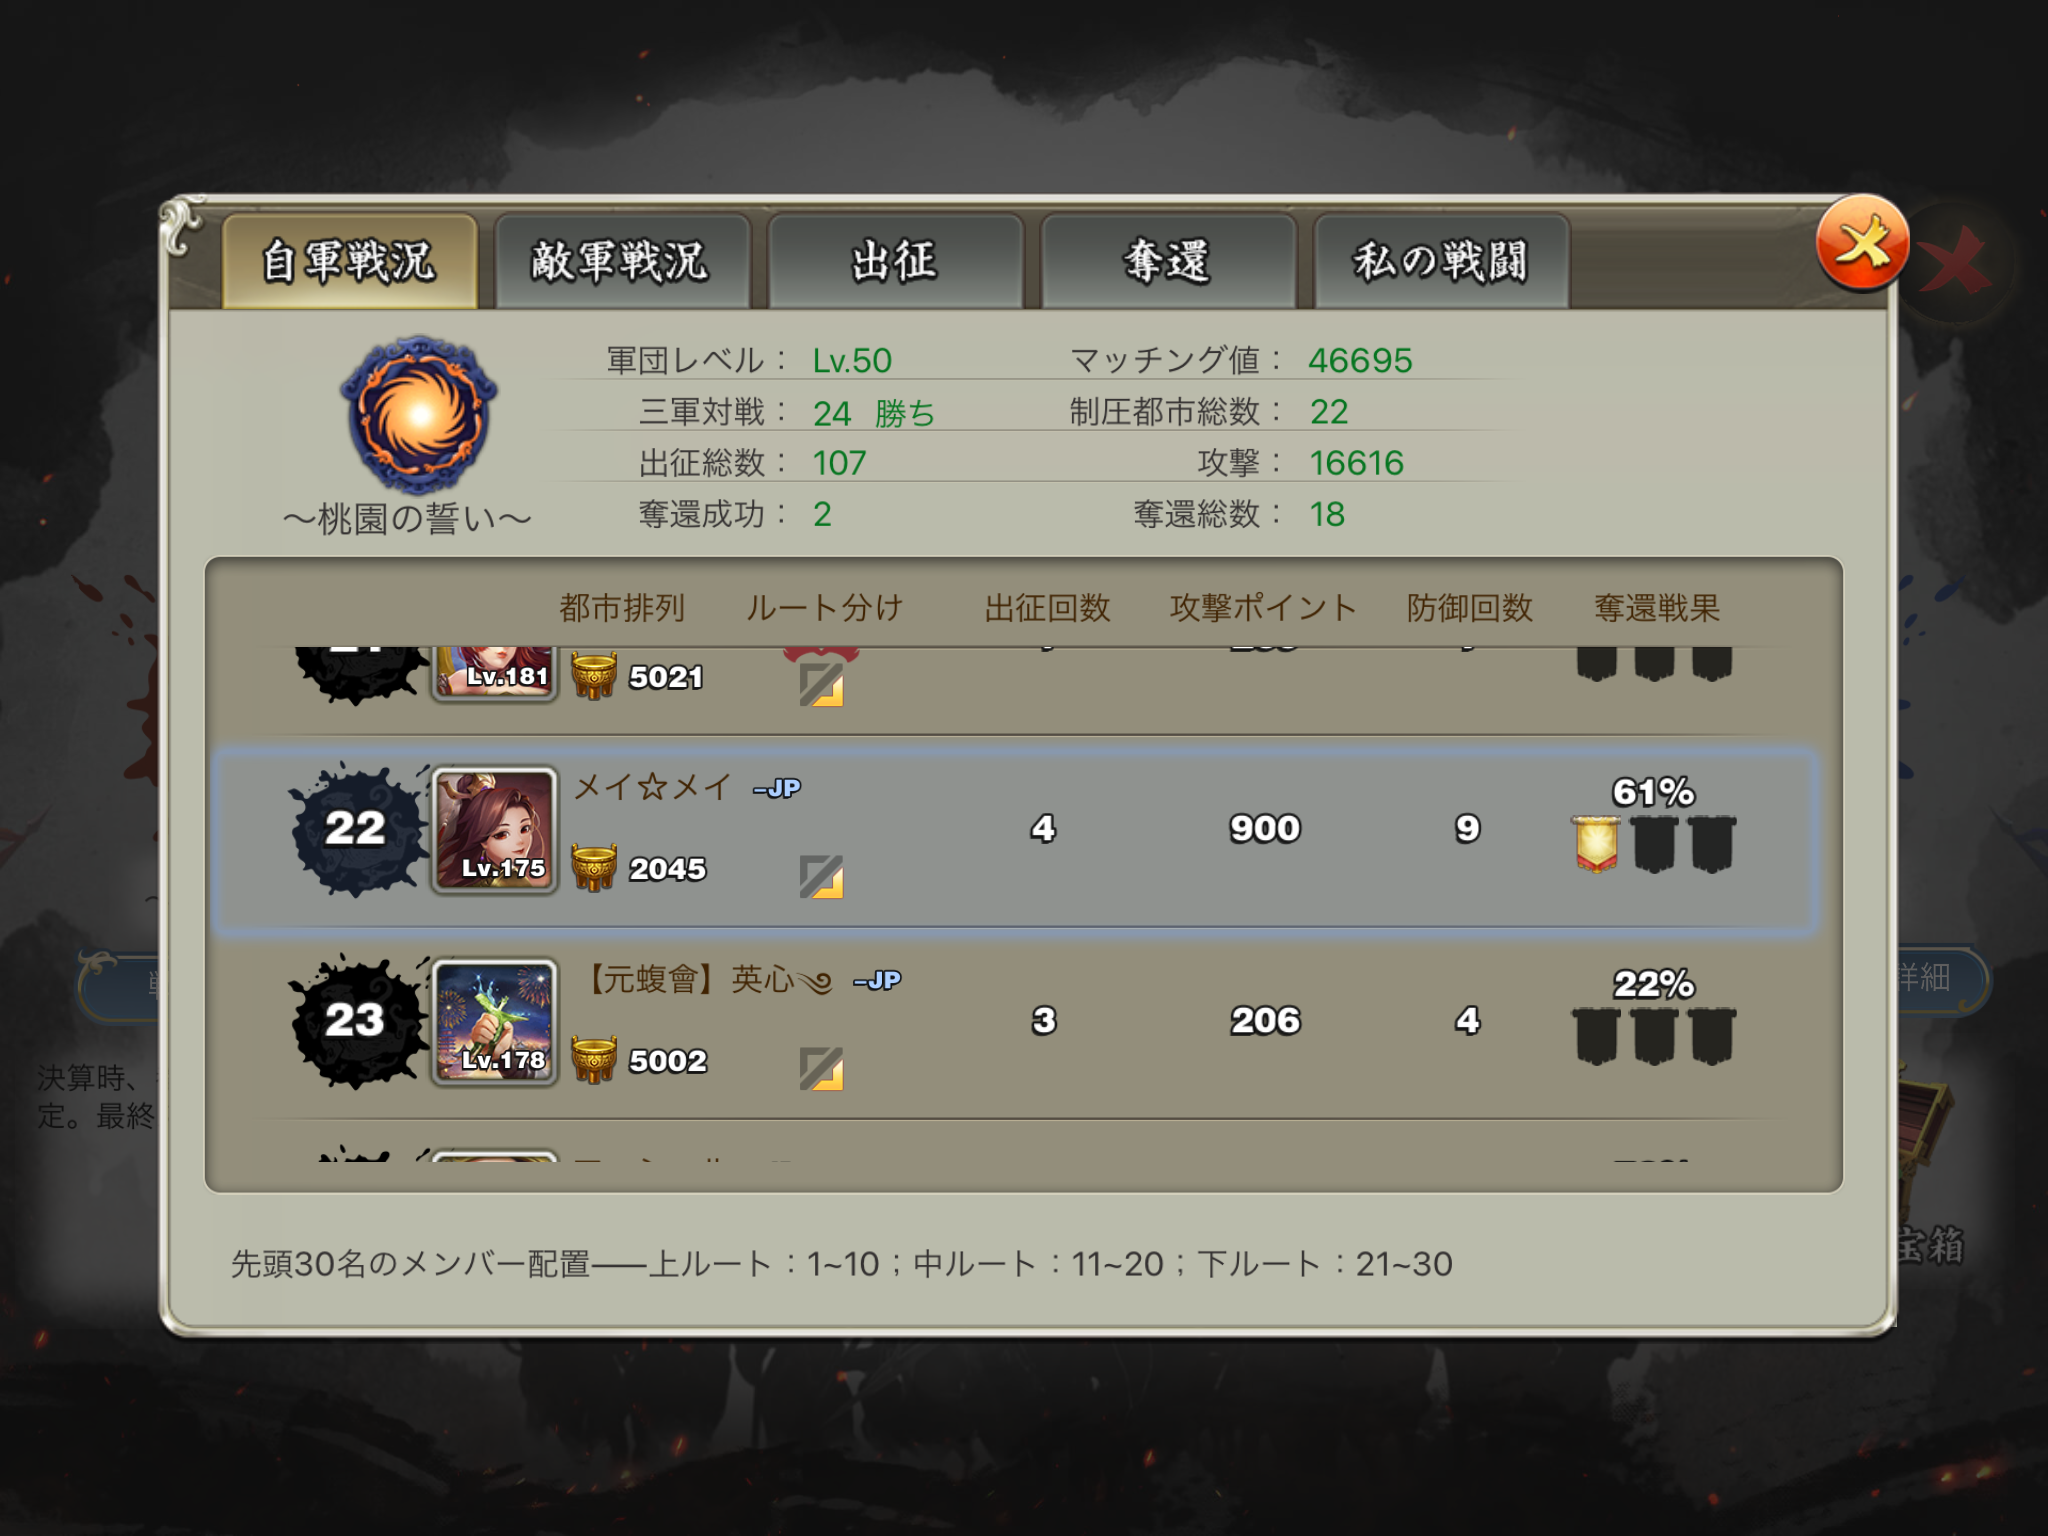Select the 奪還 tab
This screenshot has height=1536, width=2048.
coord(1168,262)
